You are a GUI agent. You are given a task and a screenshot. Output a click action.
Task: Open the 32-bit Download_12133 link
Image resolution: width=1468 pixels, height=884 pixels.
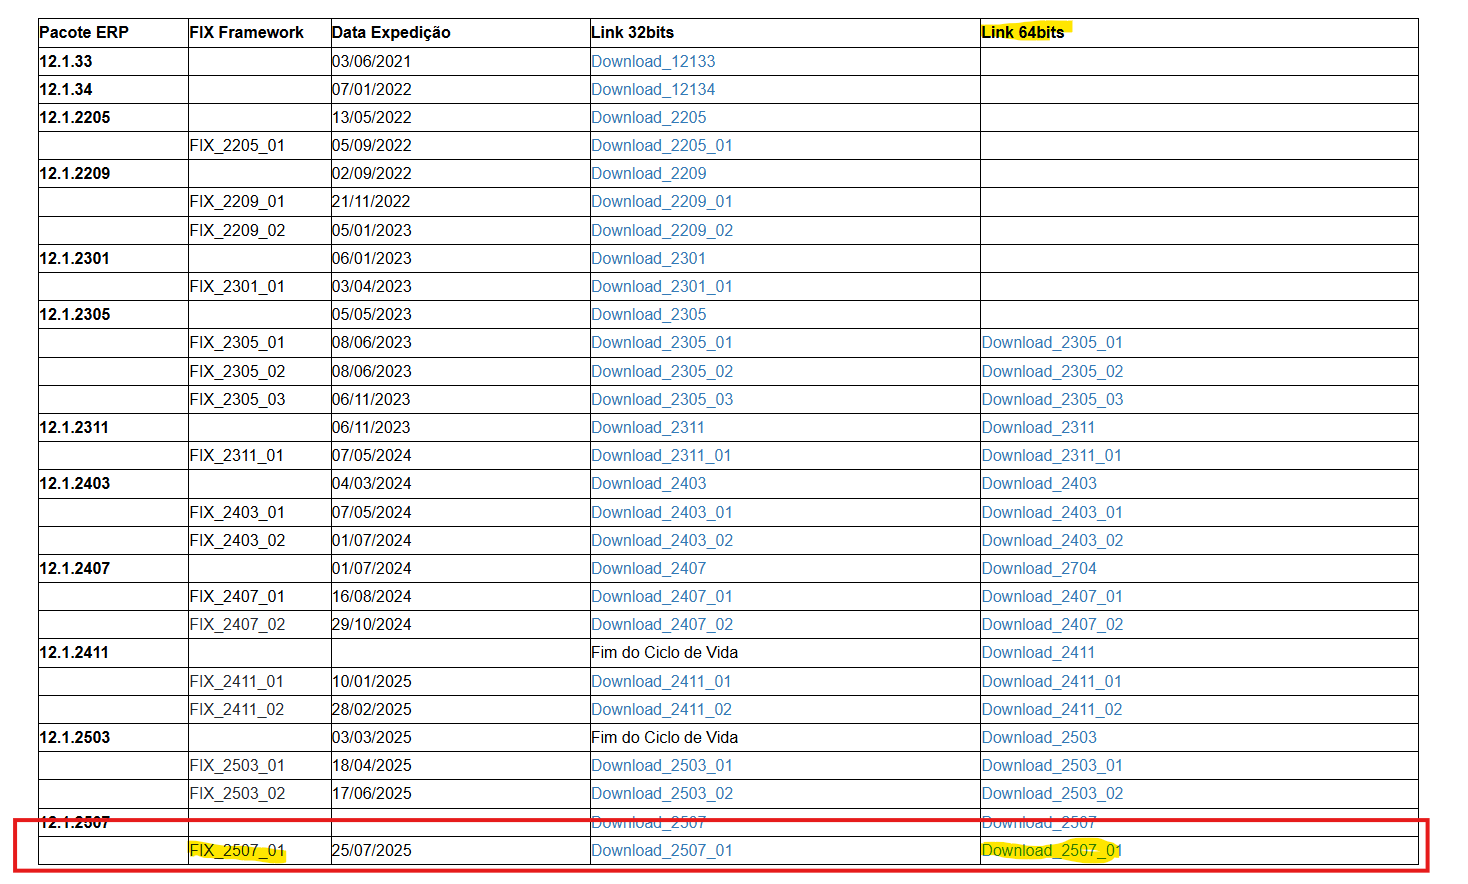[653, 61]
